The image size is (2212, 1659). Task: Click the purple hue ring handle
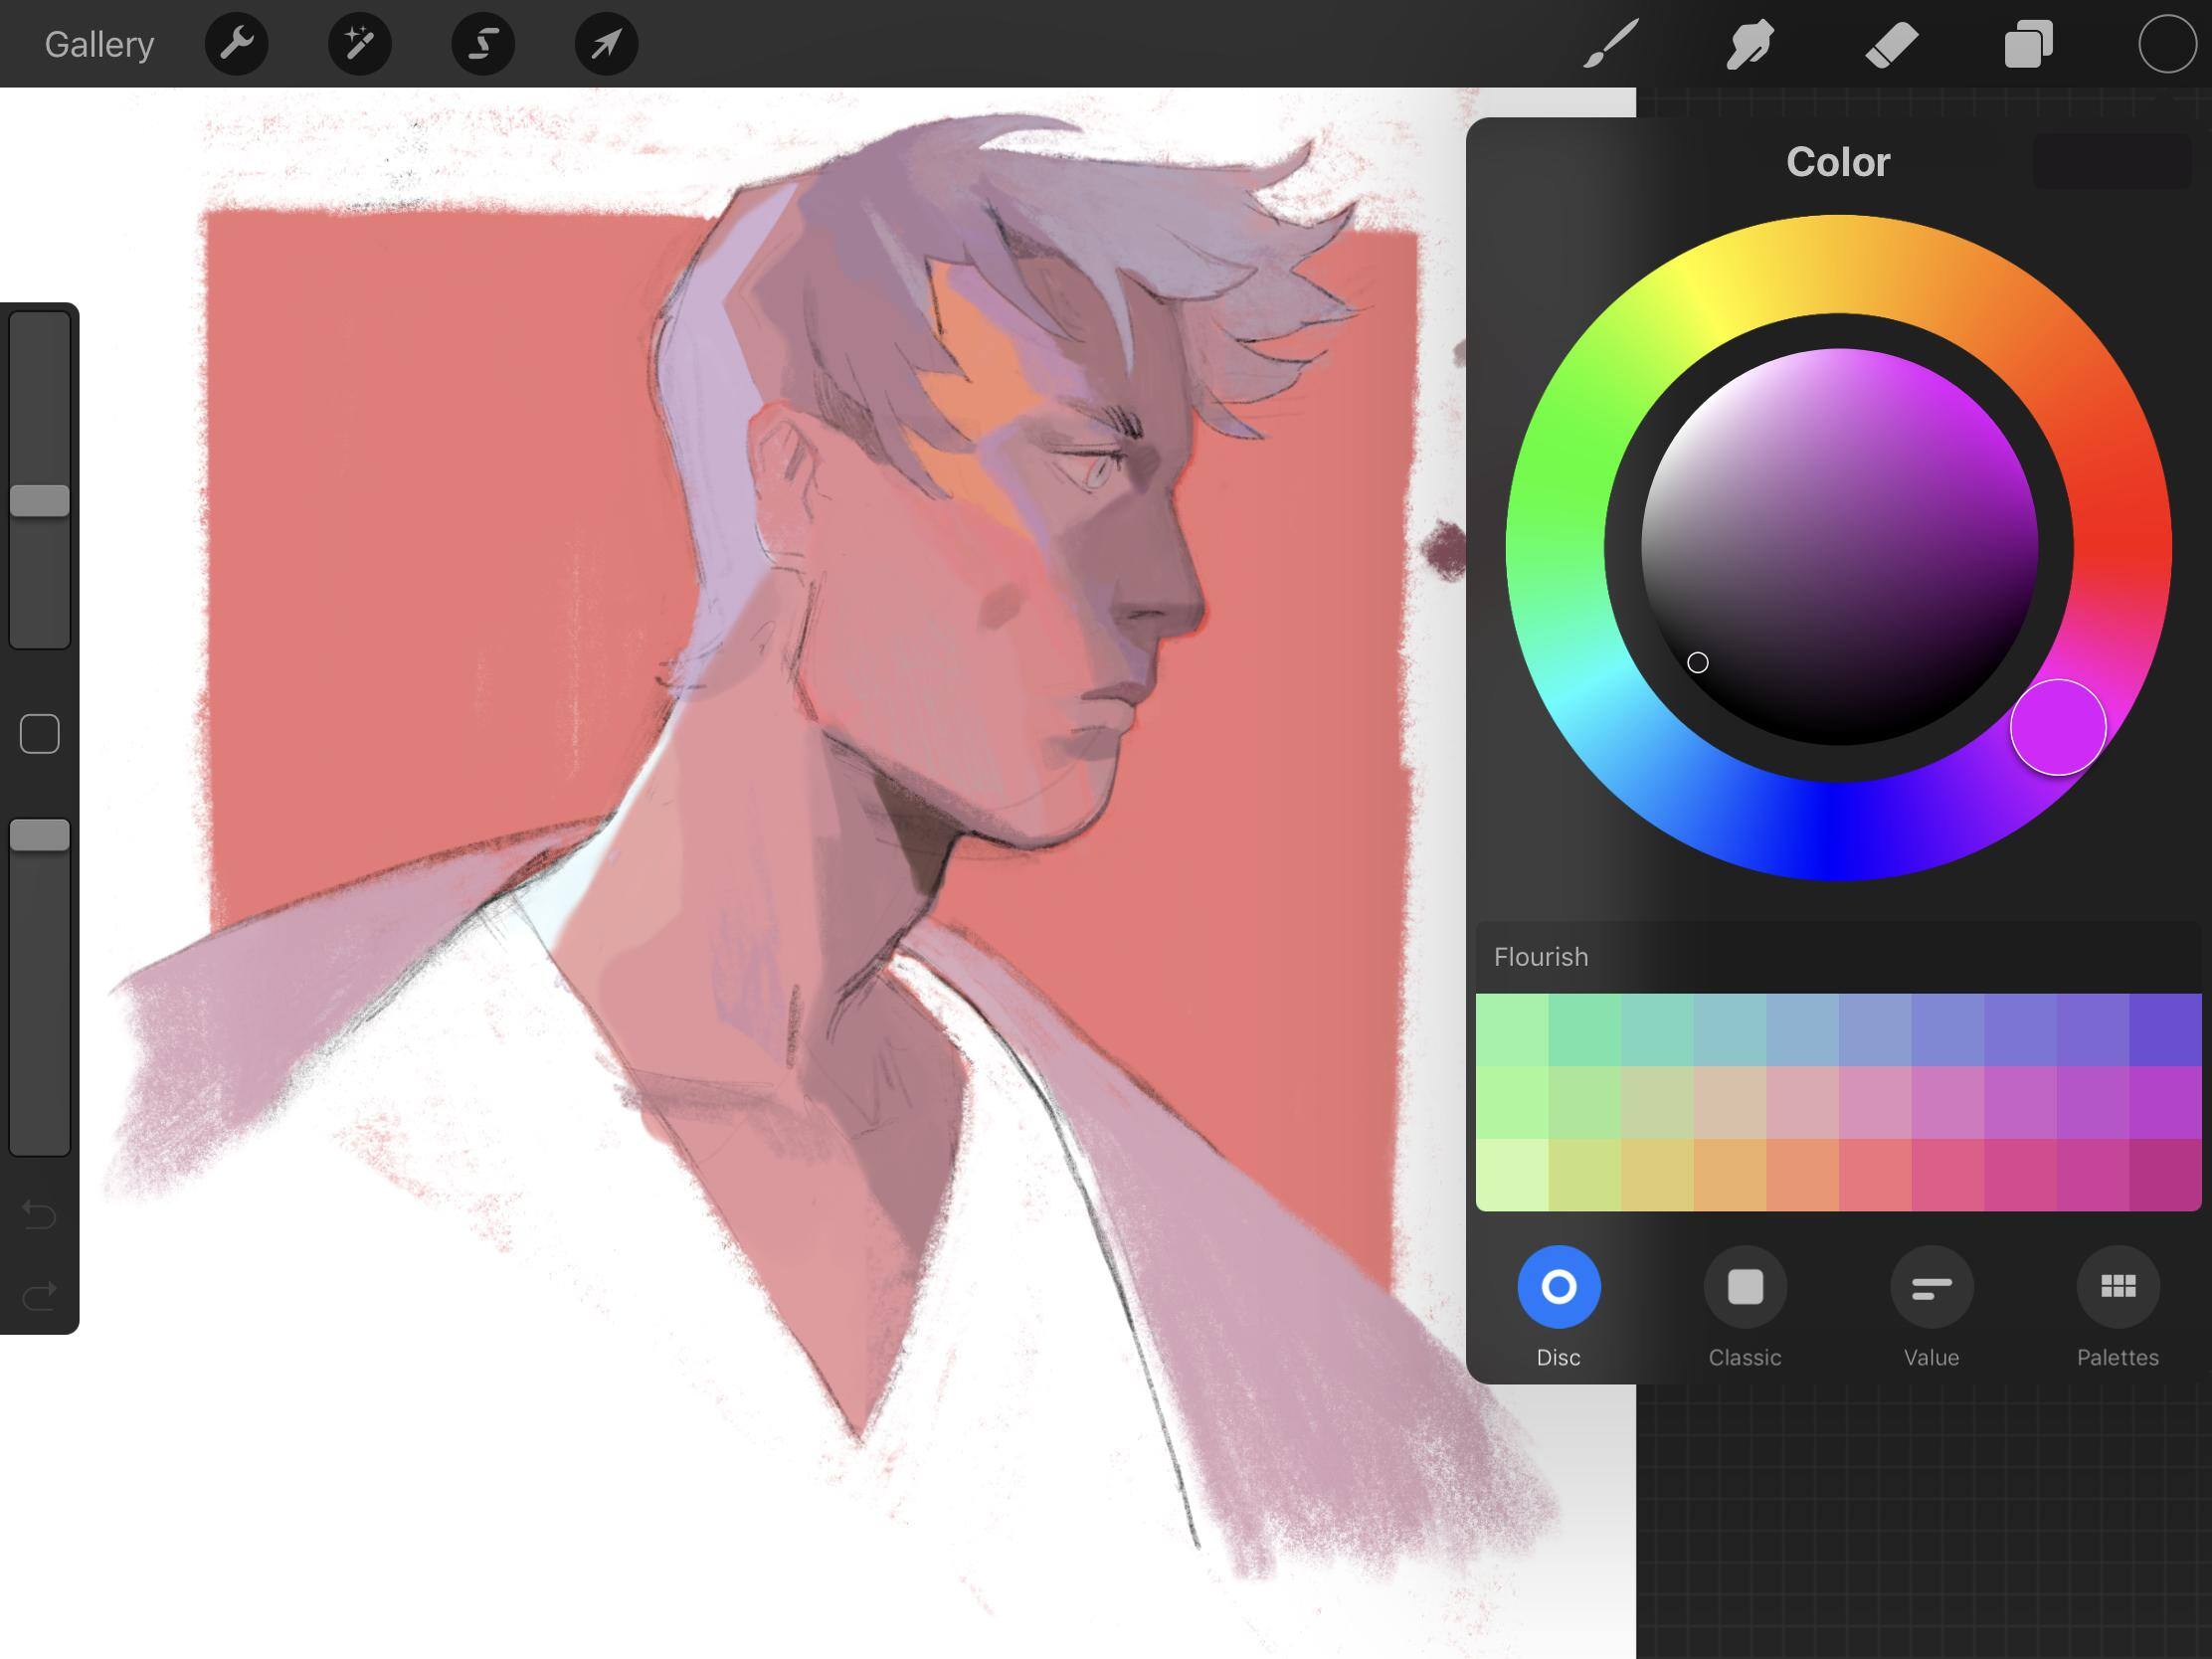pos(2058,727)
